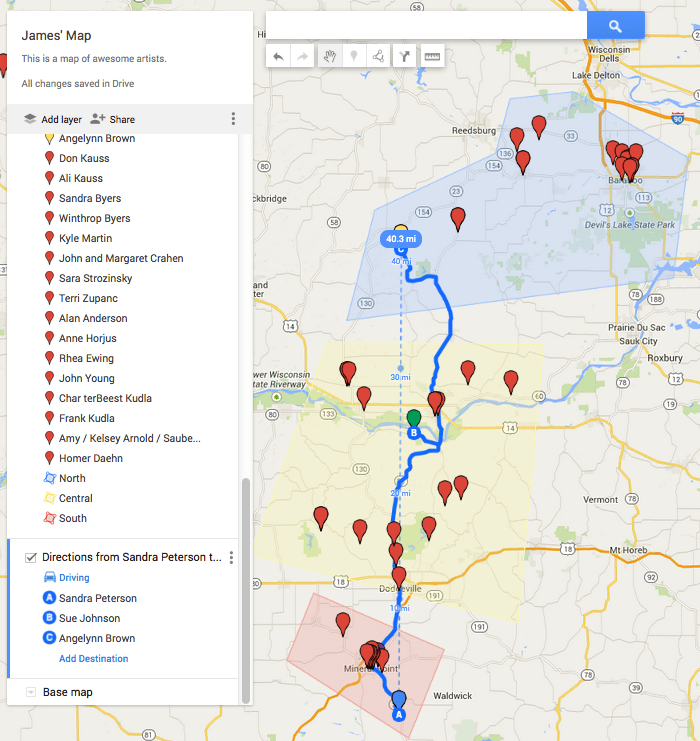Click the Base map label
This screenshot has height=741, width=700.
coord(68,692)
